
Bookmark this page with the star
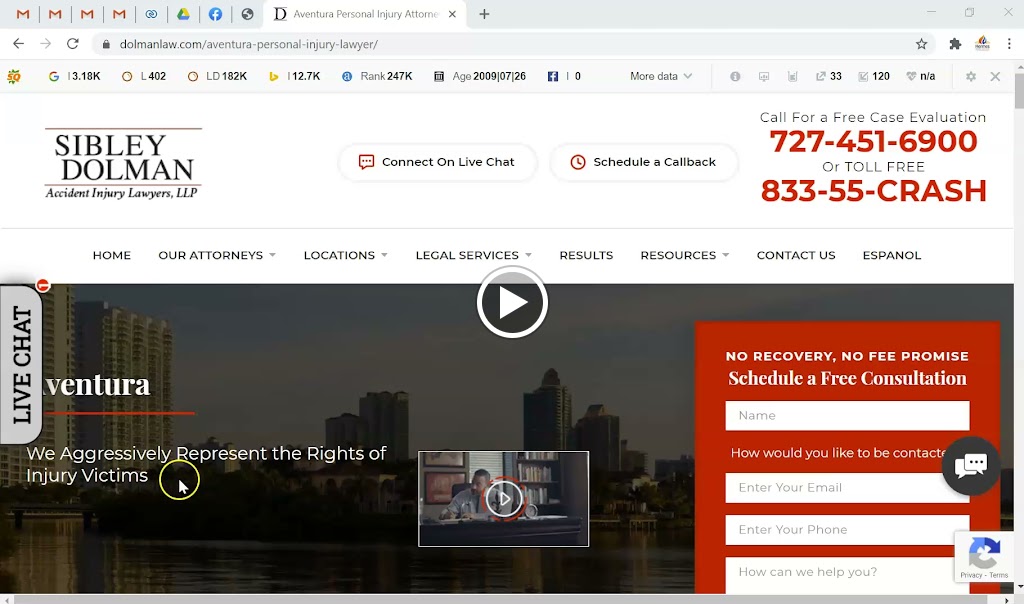point(921,44)
